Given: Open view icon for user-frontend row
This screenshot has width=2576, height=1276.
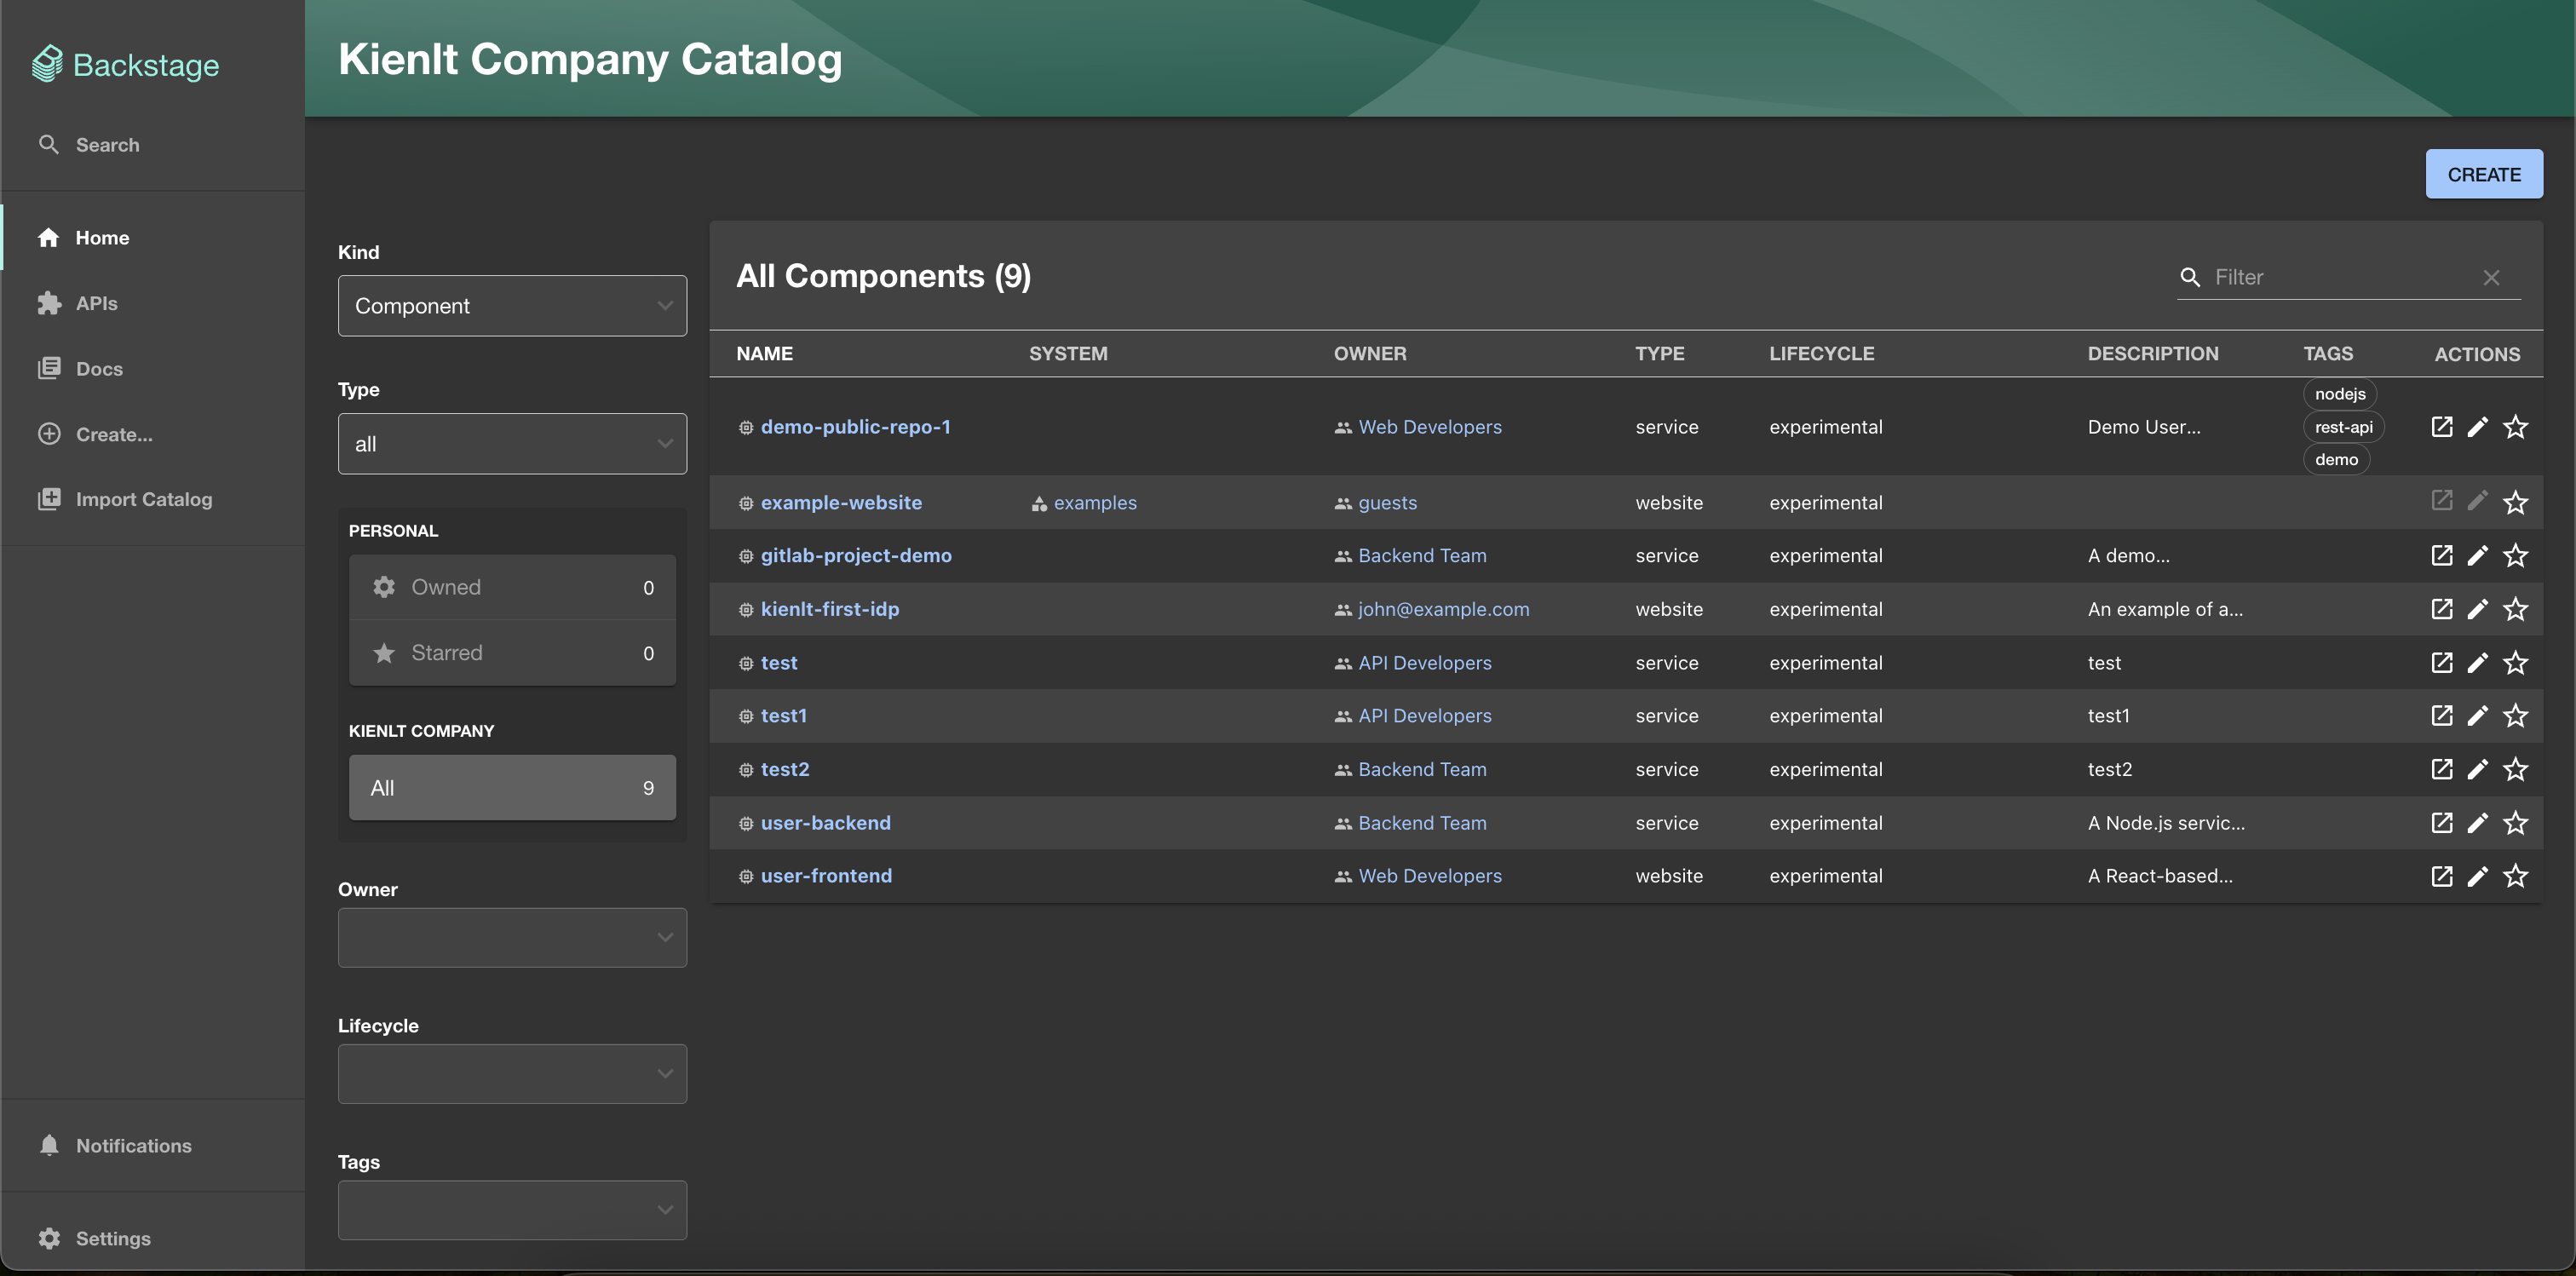Looking at the screenshot, I should tap(2441, 876).
